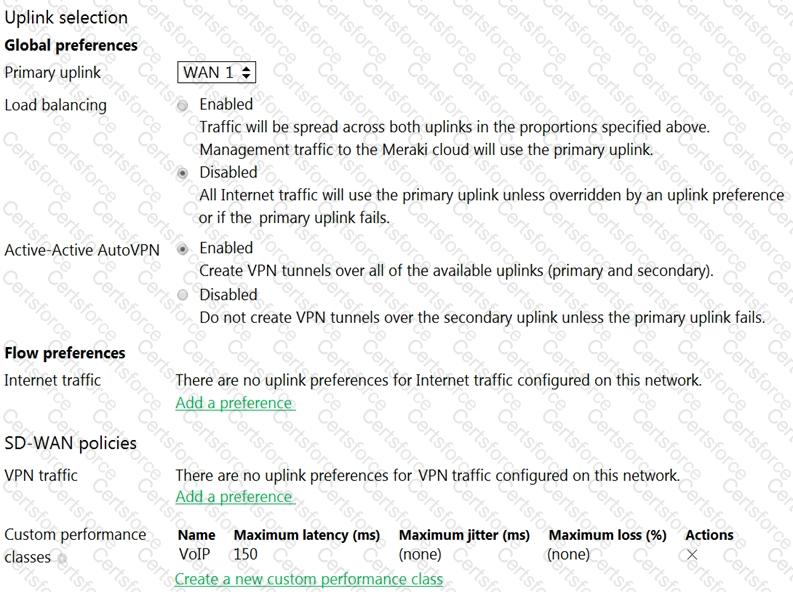Screen dimensions: 793x592
Task: Click the Actions column header
Action: point(709,535)
